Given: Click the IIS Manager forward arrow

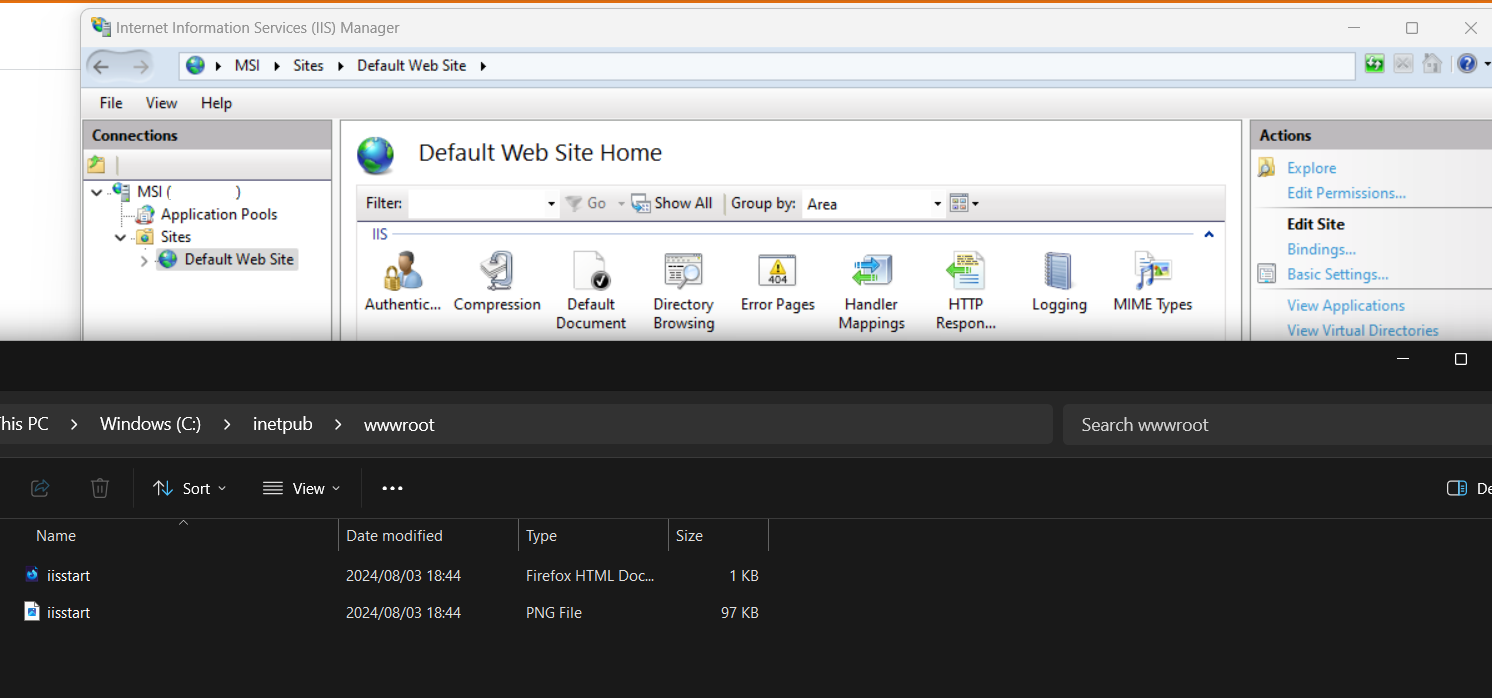Looking at the screenshot, I should click(x=141, y=67).
